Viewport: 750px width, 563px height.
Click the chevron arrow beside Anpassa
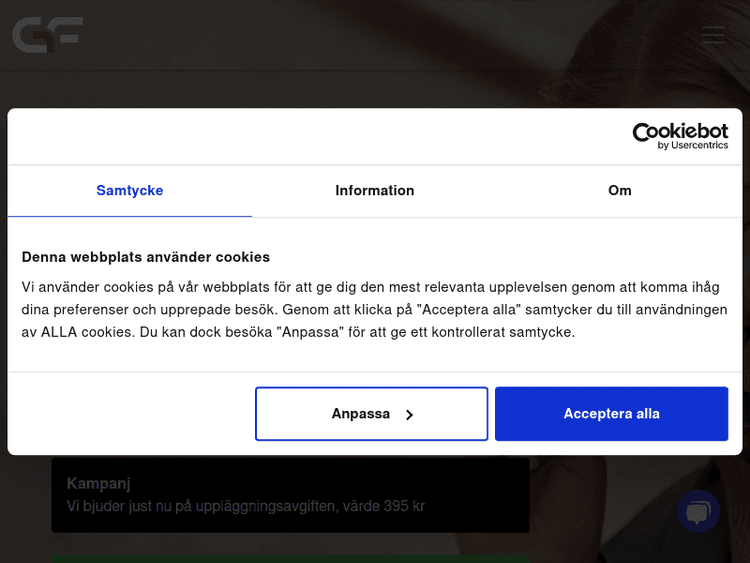tap(410, 415)
